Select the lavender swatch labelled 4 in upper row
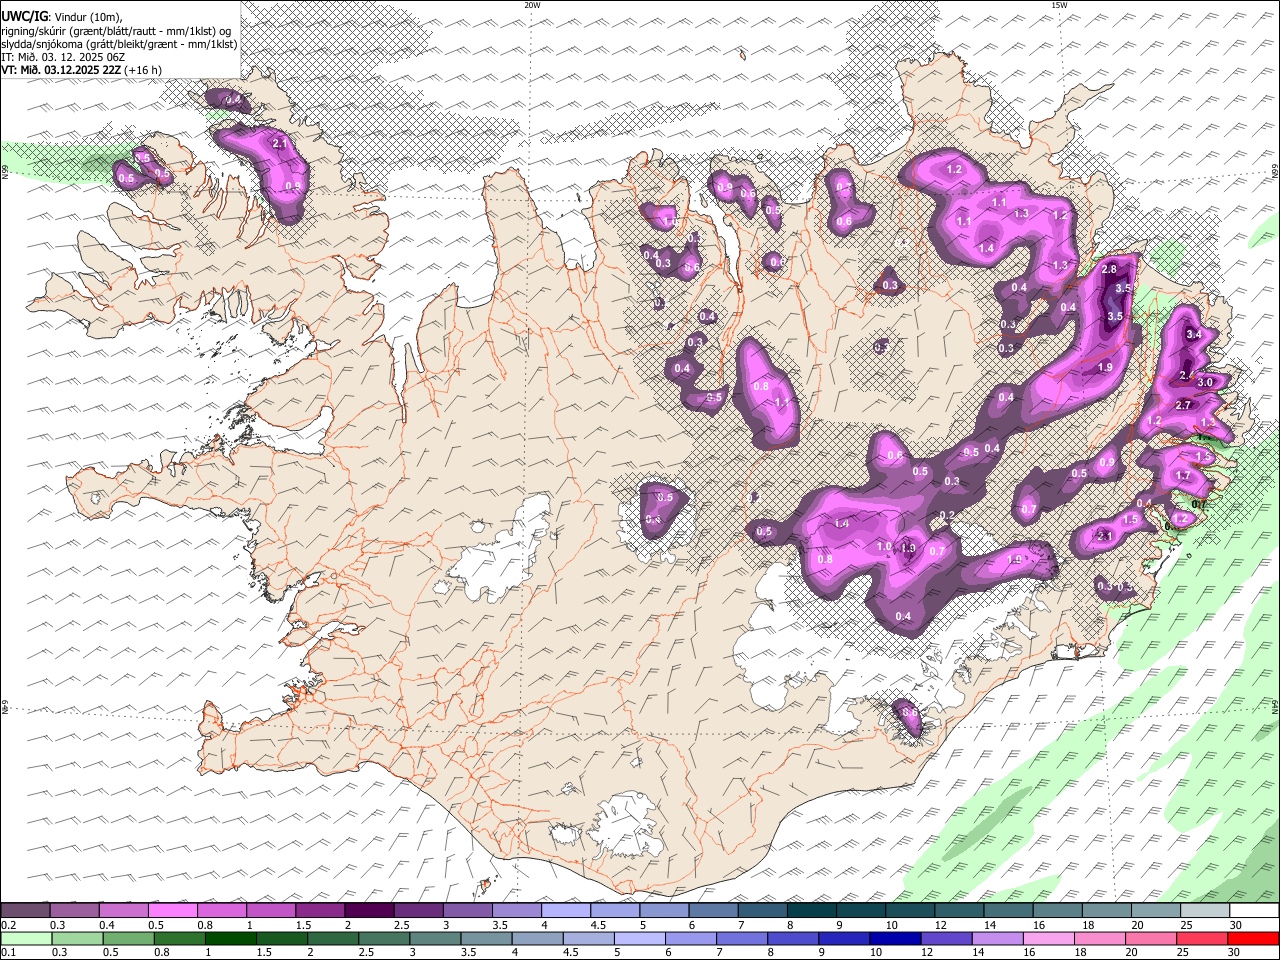 tap(566, 911)
